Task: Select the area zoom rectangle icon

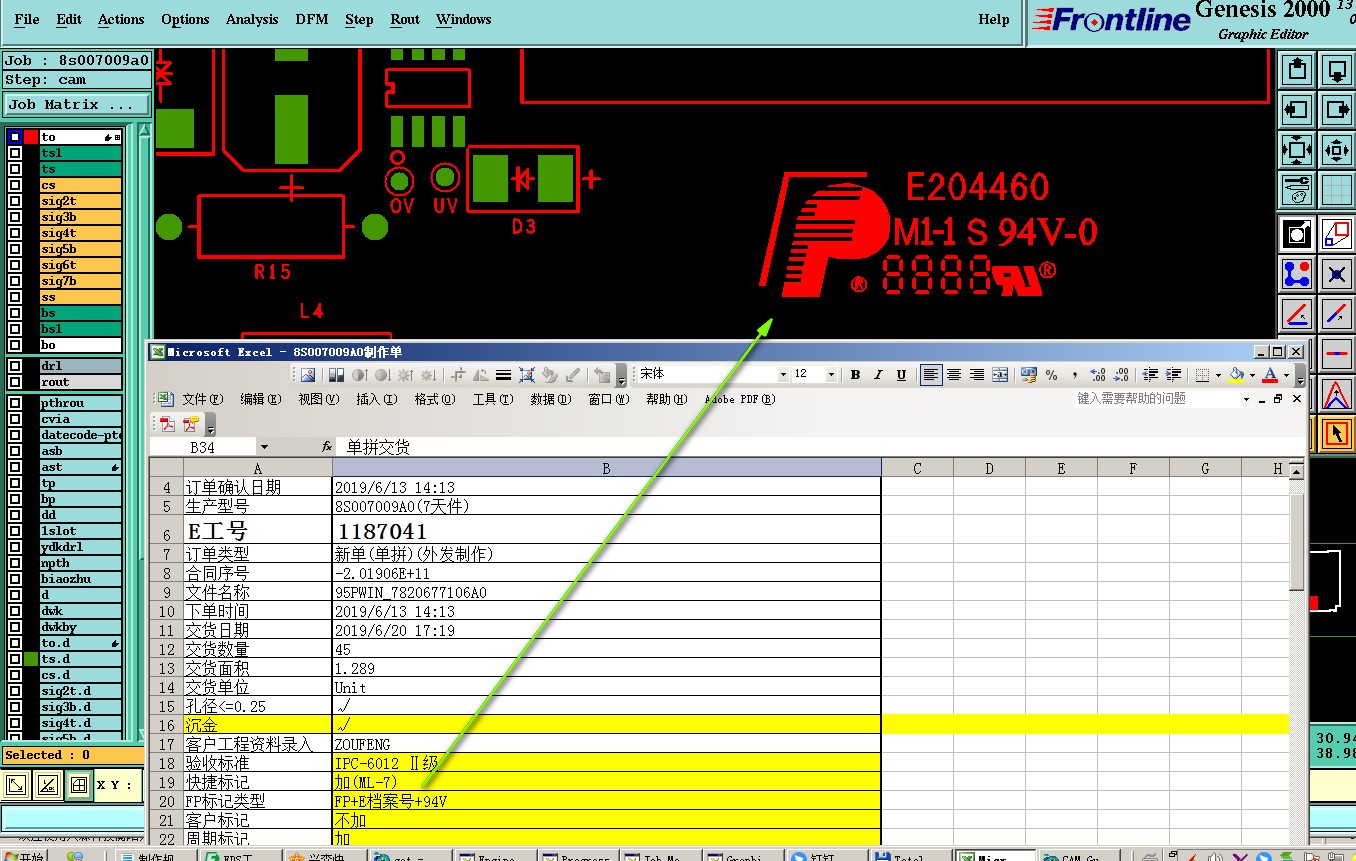Action: click(x=1337, y=234)
